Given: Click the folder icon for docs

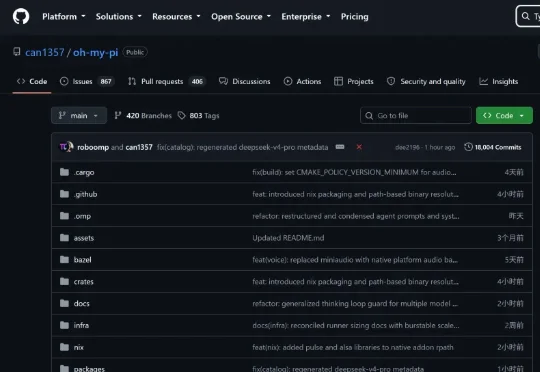Looking at the screenshot, I should point(64,303).
